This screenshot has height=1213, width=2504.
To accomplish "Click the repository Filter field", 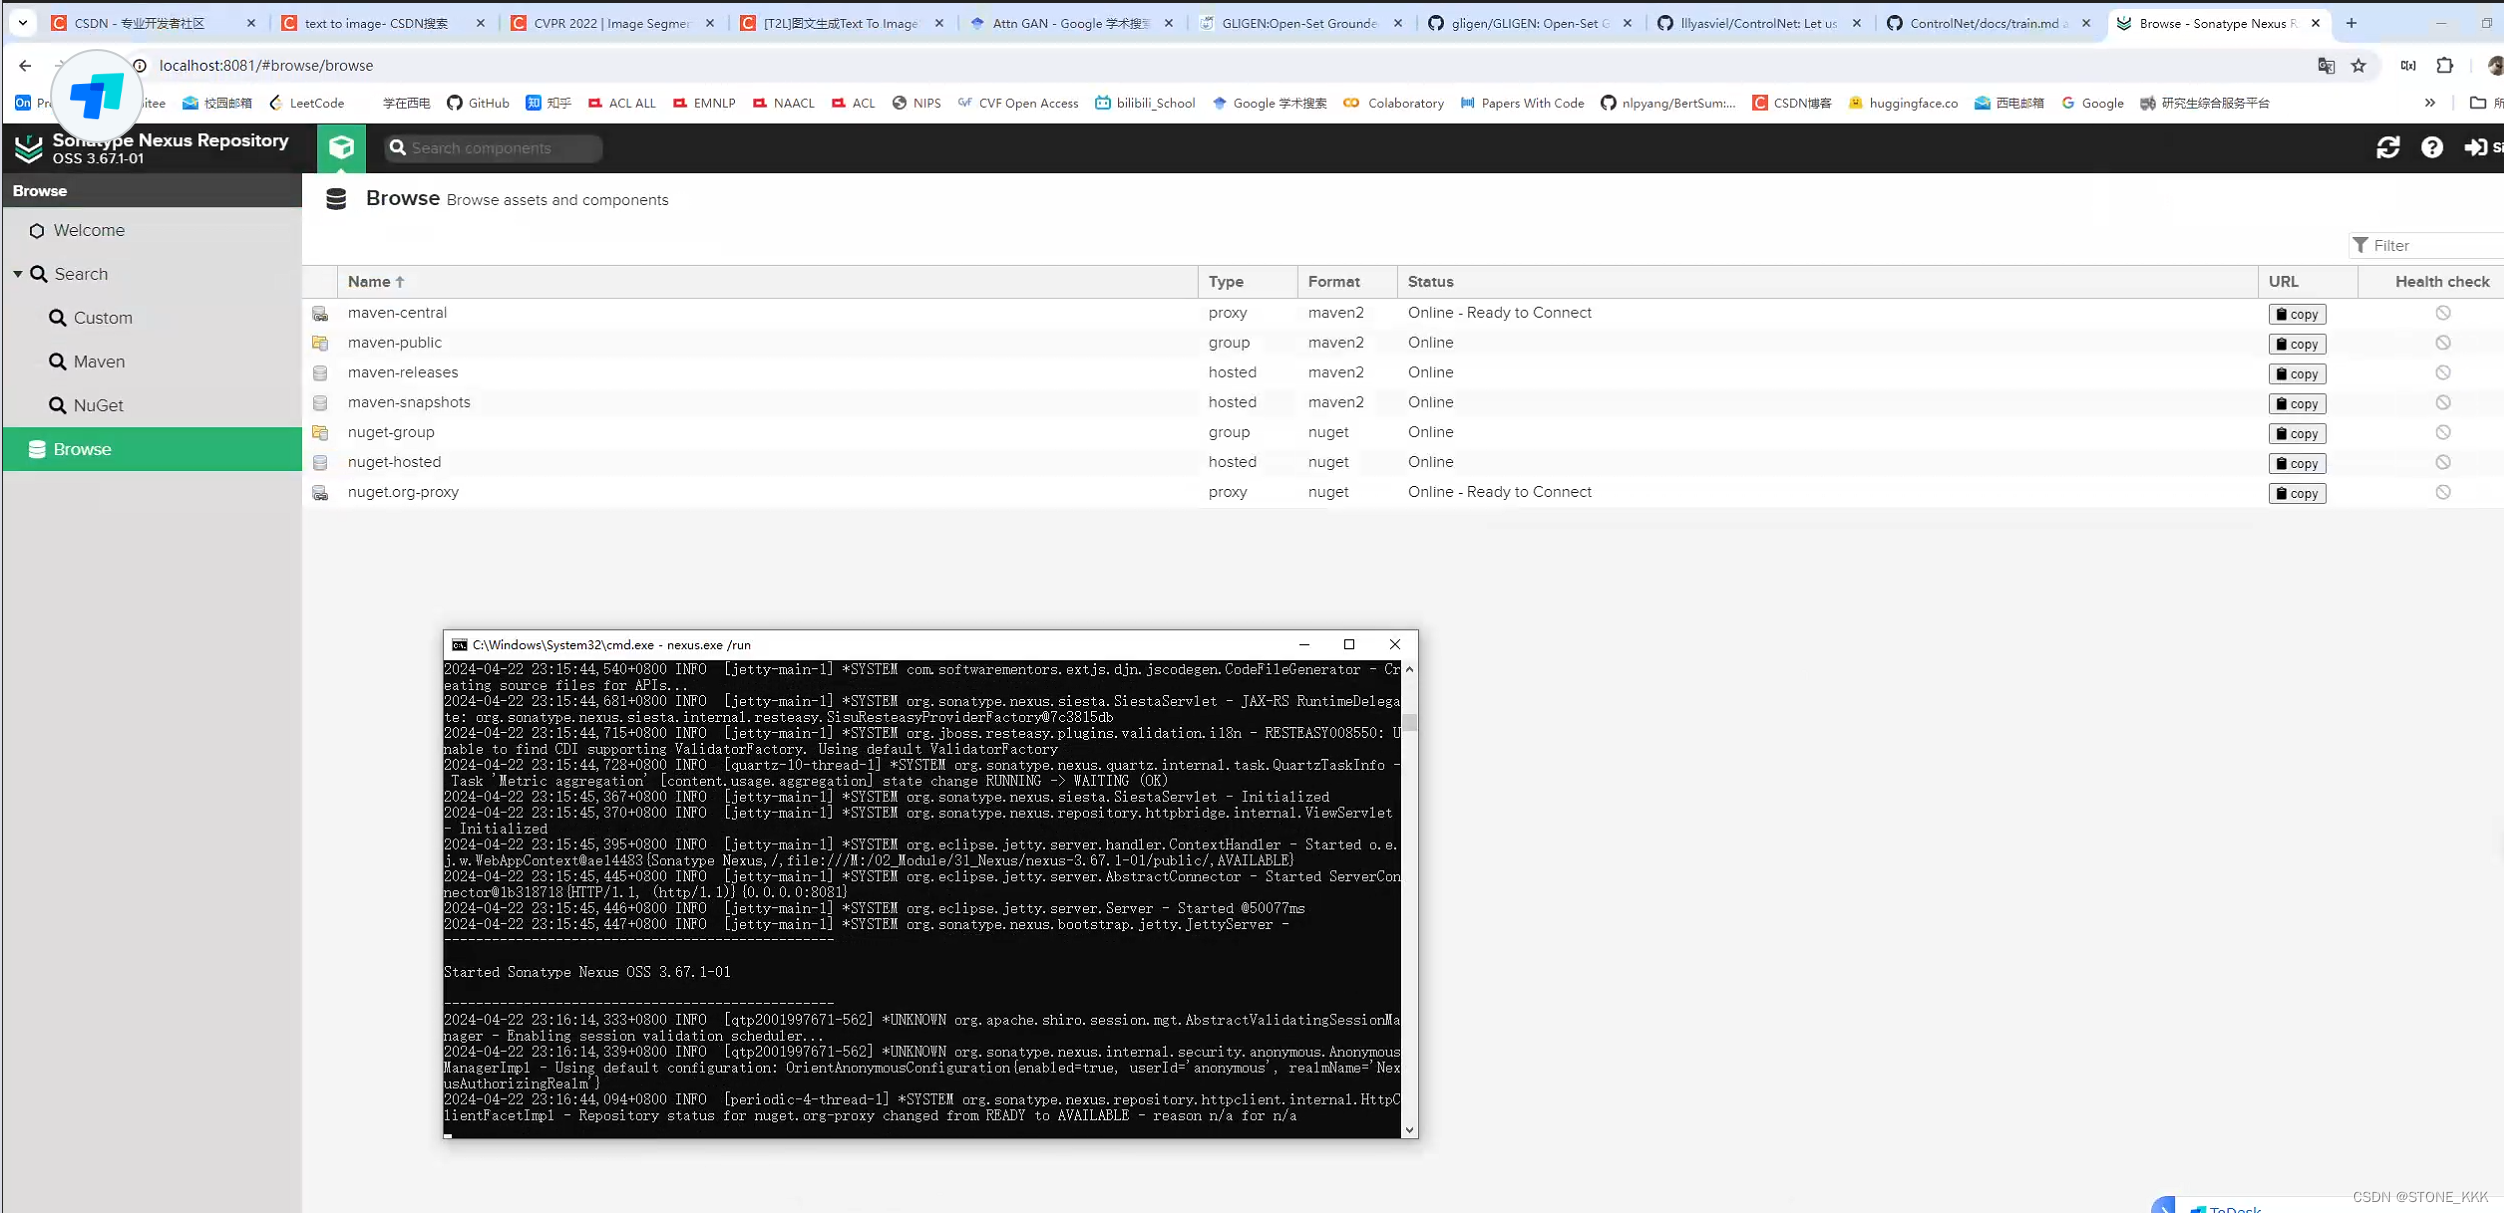I will 2426,246.
